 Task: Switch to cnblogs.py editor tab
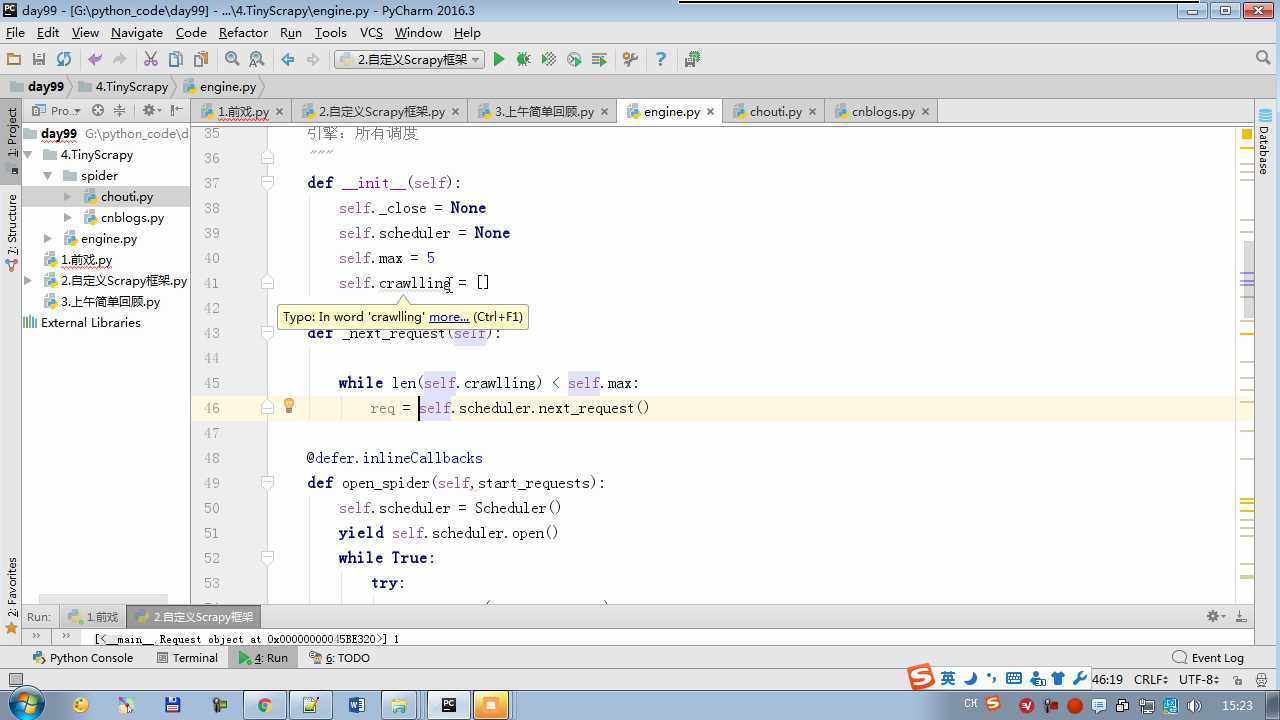click(x=882, y=111)
